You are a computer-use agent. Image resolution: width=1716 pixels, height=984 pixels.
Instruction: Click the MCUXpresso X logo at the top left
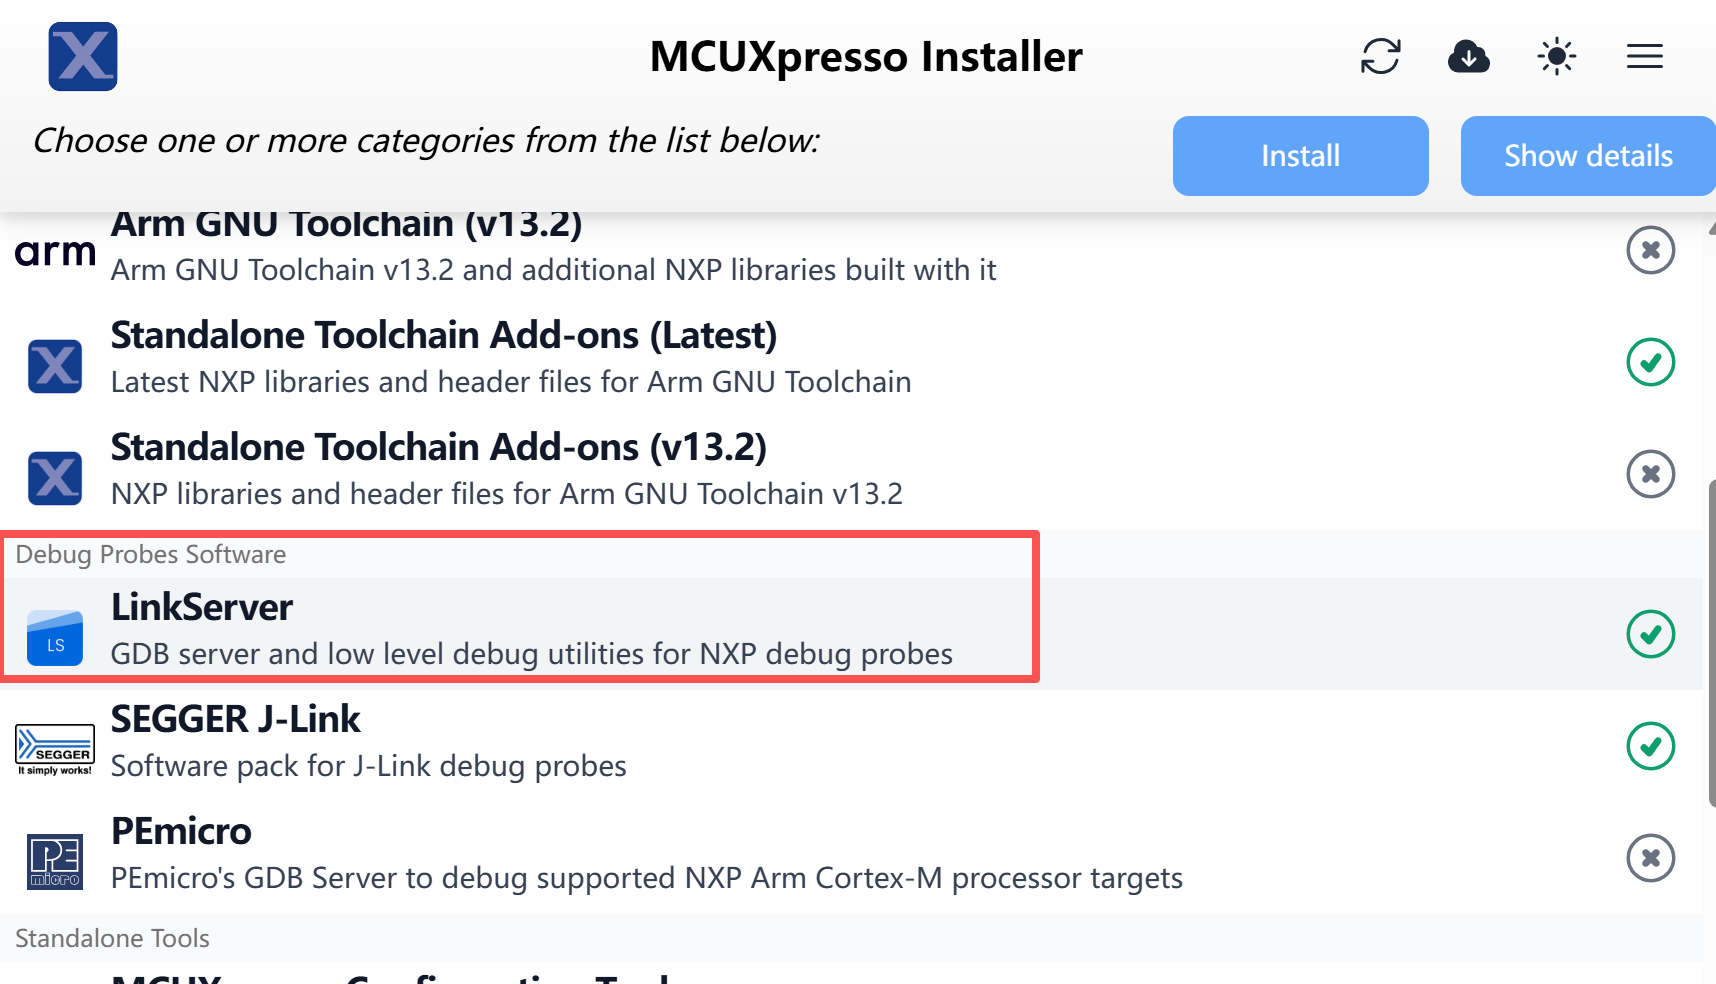point(83,56)
